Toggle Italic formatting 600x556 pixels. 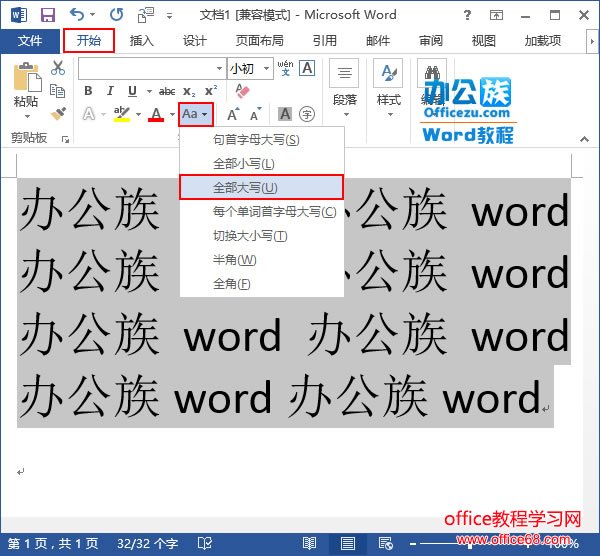point(110,91)
